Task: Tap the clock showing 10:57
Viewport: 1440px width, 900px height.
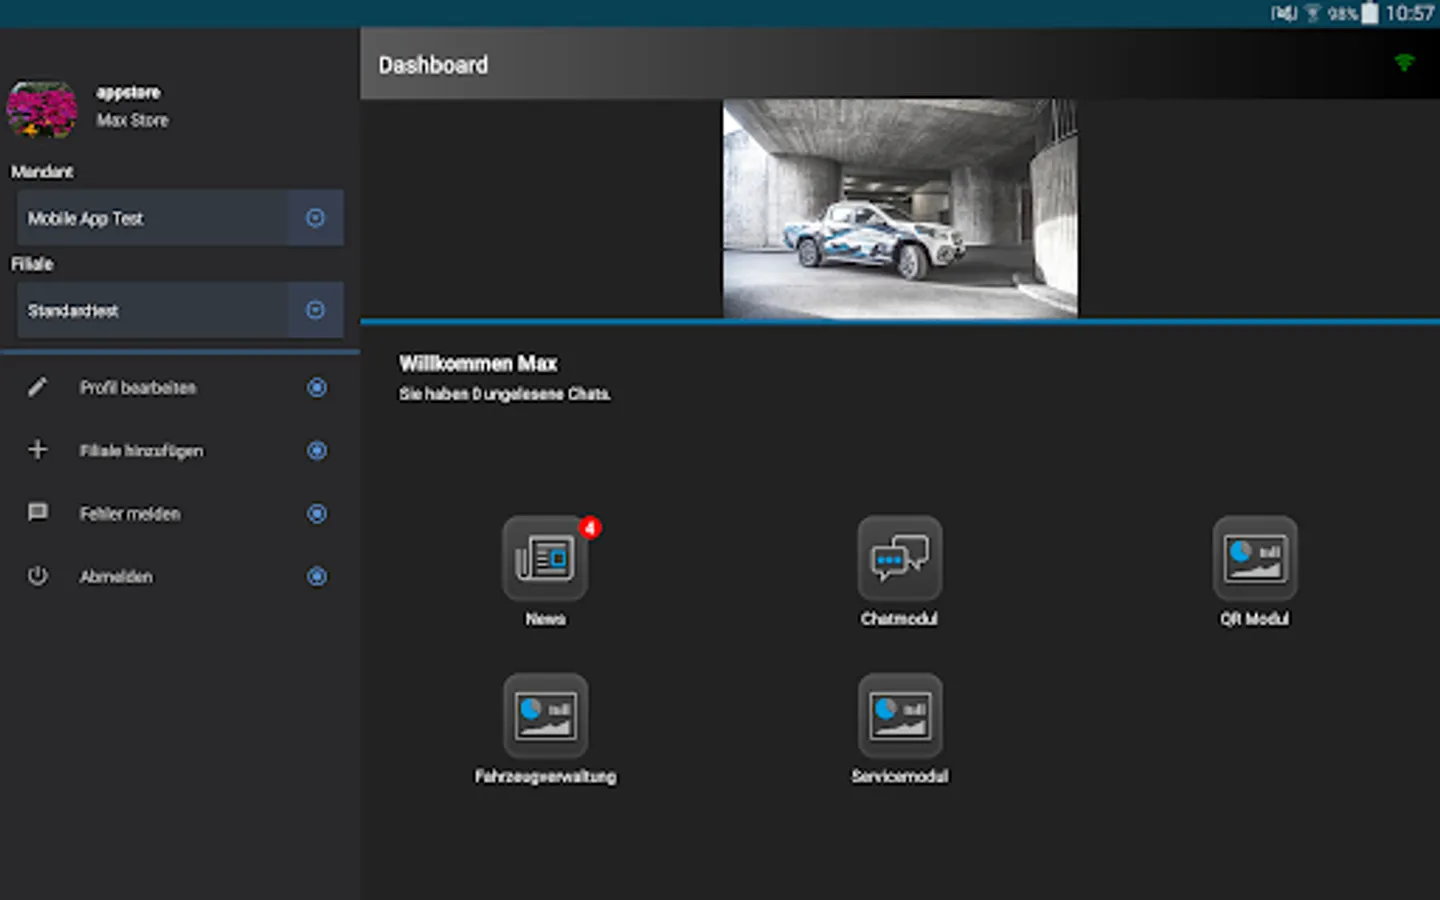Action: 1410,13
